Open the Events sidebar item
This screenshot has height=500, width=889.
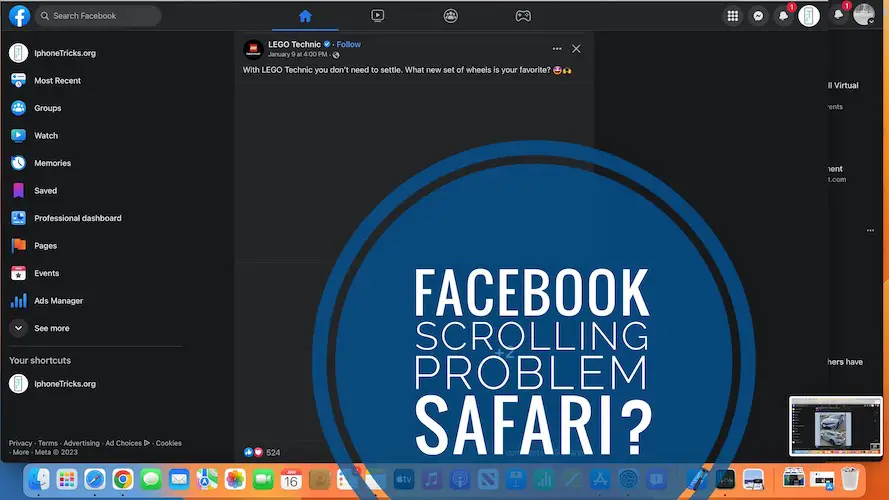coord(46,273)
